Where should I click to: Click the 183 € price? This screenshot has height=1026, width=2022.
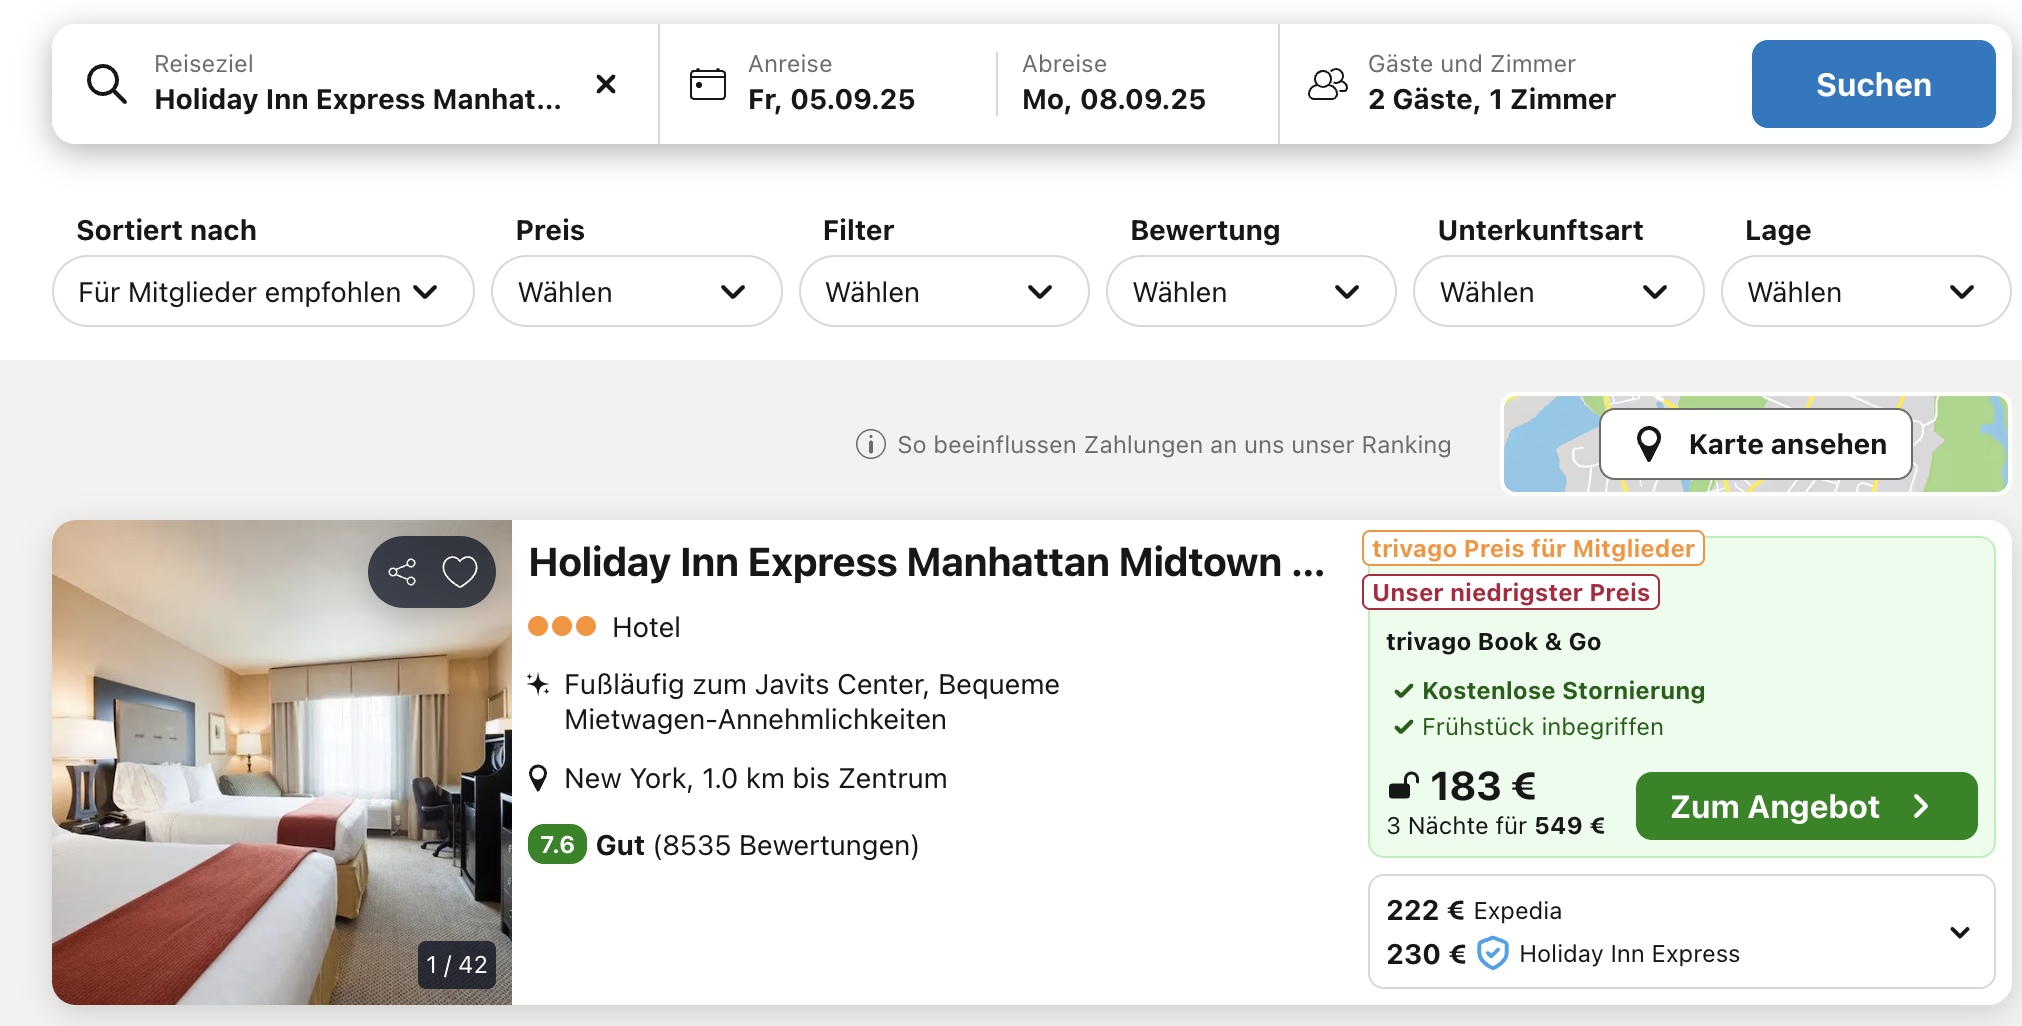pyautogui.click(x=1482, y=786)
